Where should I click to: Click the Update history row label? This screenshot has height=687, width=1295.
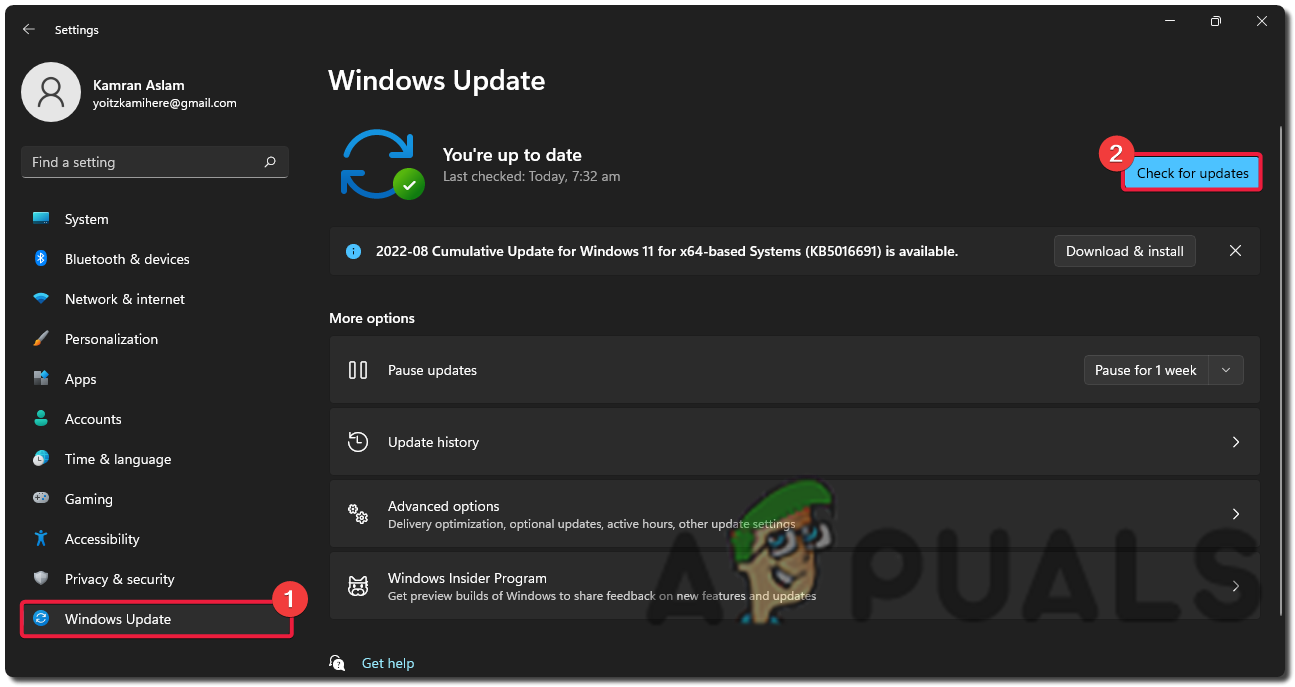coord(433,442)
